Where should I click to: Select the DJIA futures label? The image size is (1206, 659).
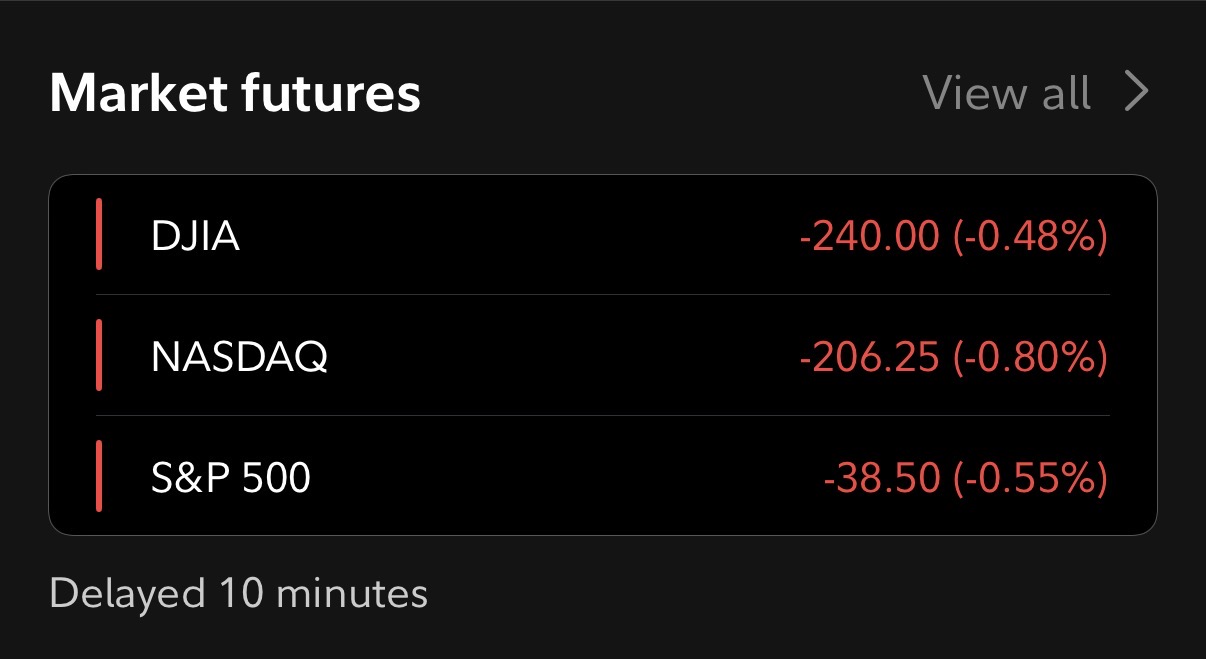tap(195, 237)
